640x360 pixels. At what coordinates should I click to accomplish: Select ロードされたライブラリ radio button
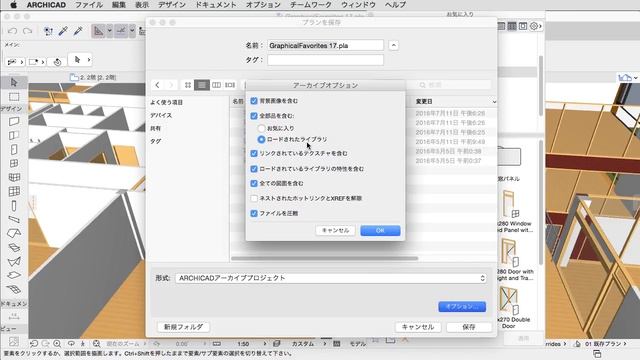point(261,139)
